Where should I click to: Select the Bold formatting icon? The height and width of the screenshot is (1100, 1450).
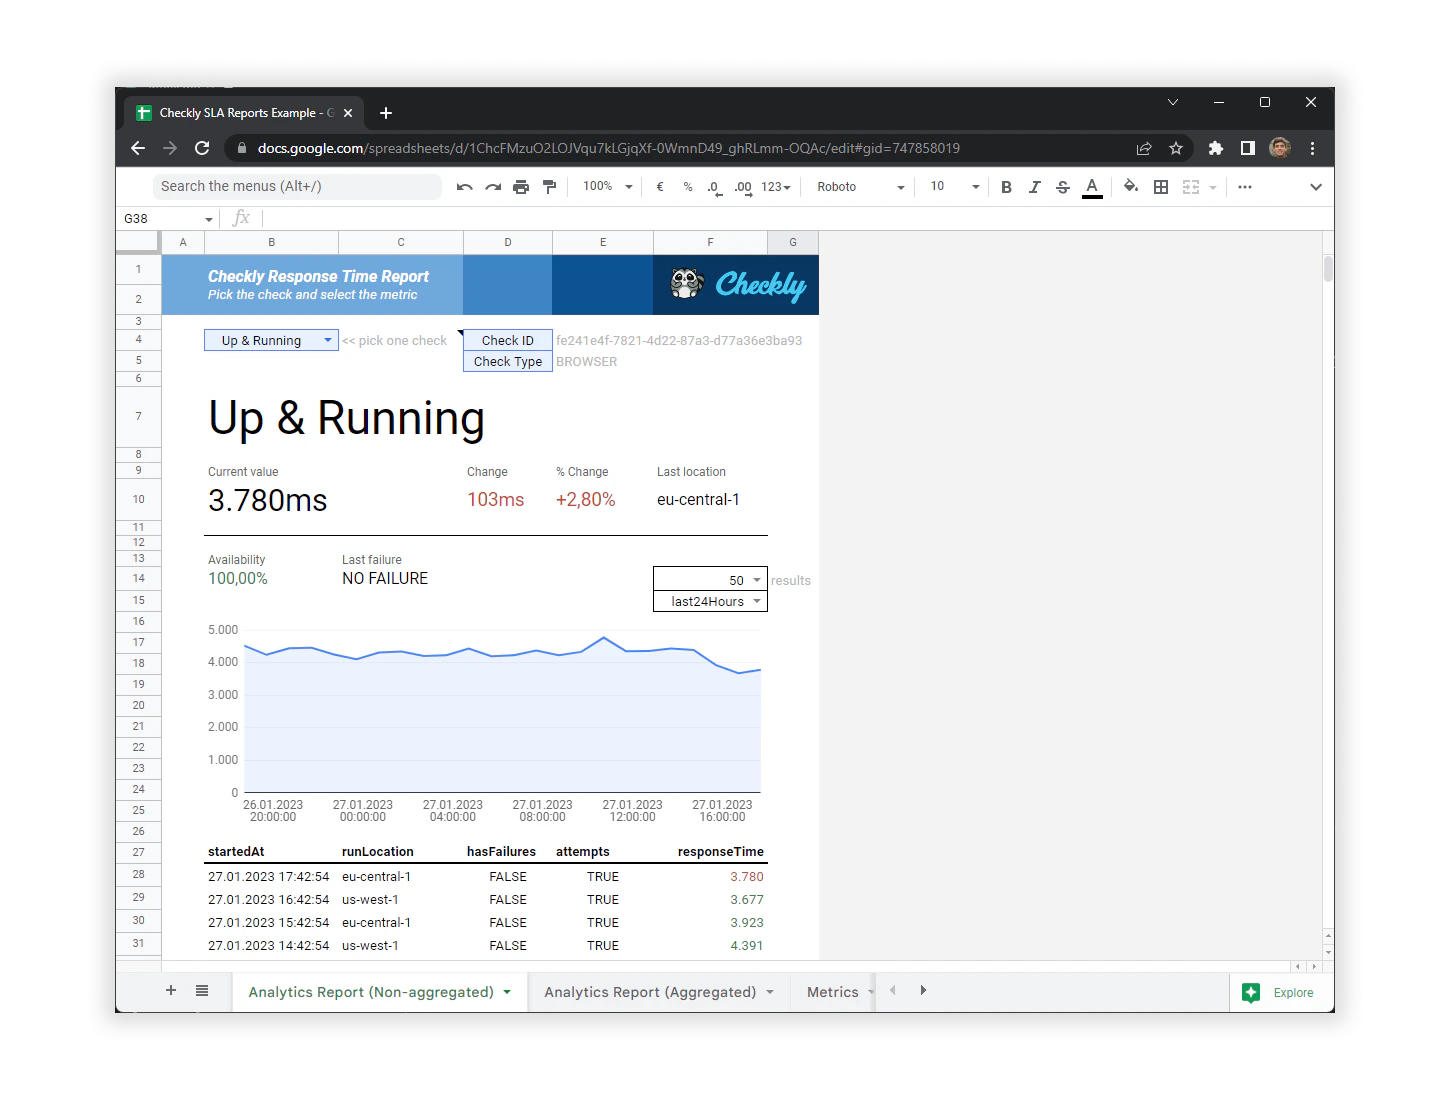point(1006,186)
